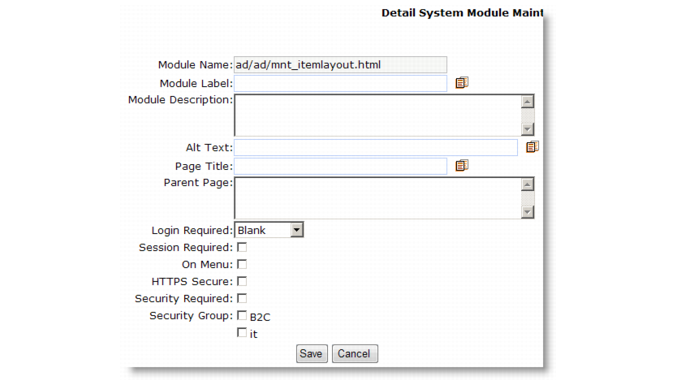
Task: Check the On Menu checkbox
Action: pyautogui.click(x=242, y=264)
